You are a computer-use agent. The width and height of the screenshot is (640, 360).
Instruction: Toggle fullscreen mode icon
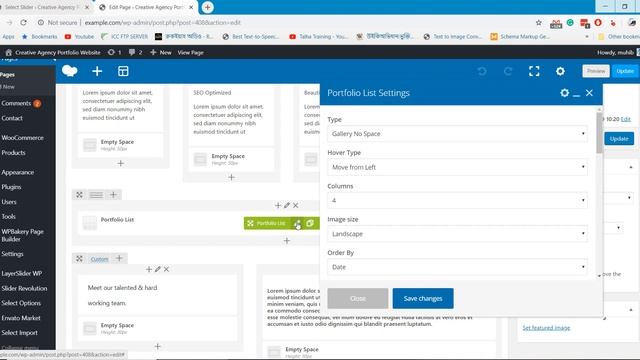(x=534, y=71)
